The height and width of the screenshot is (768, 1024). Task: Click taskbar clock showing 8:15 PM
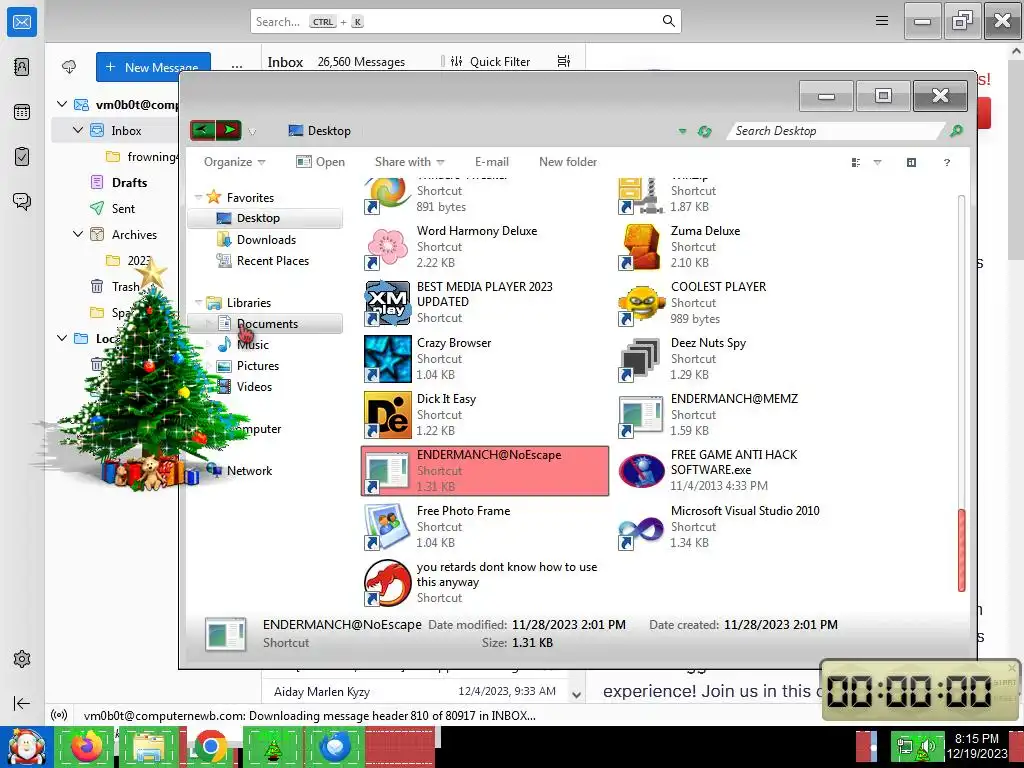pos(977,746)
